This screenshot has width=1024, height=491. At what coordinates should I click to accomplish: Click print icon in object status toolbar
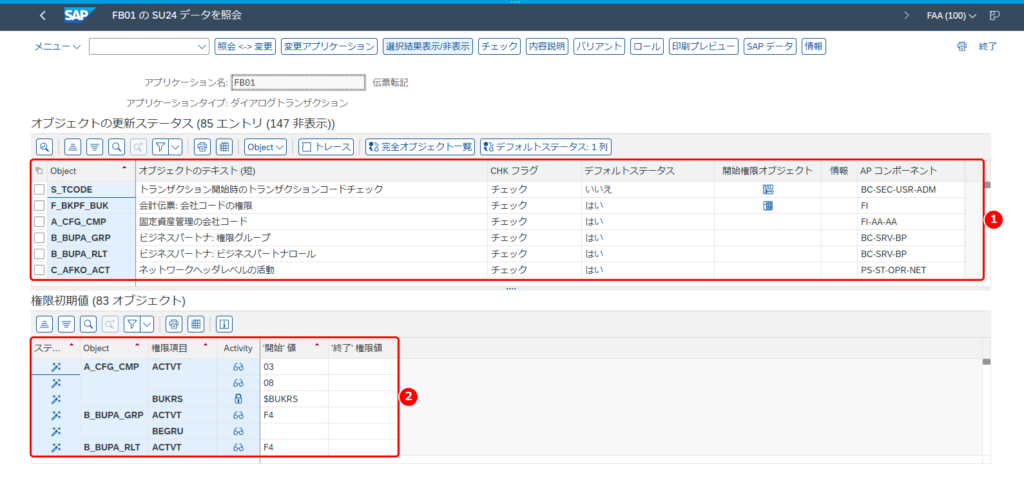[x=202, y=147]
